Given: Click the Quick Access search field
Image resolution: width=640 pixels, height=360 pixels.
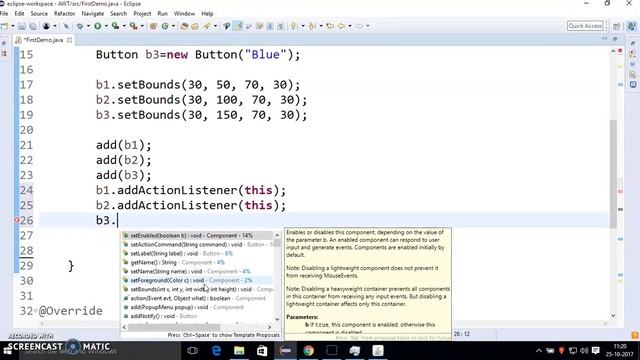Looking at the screenshot, I should coord(585,26).
